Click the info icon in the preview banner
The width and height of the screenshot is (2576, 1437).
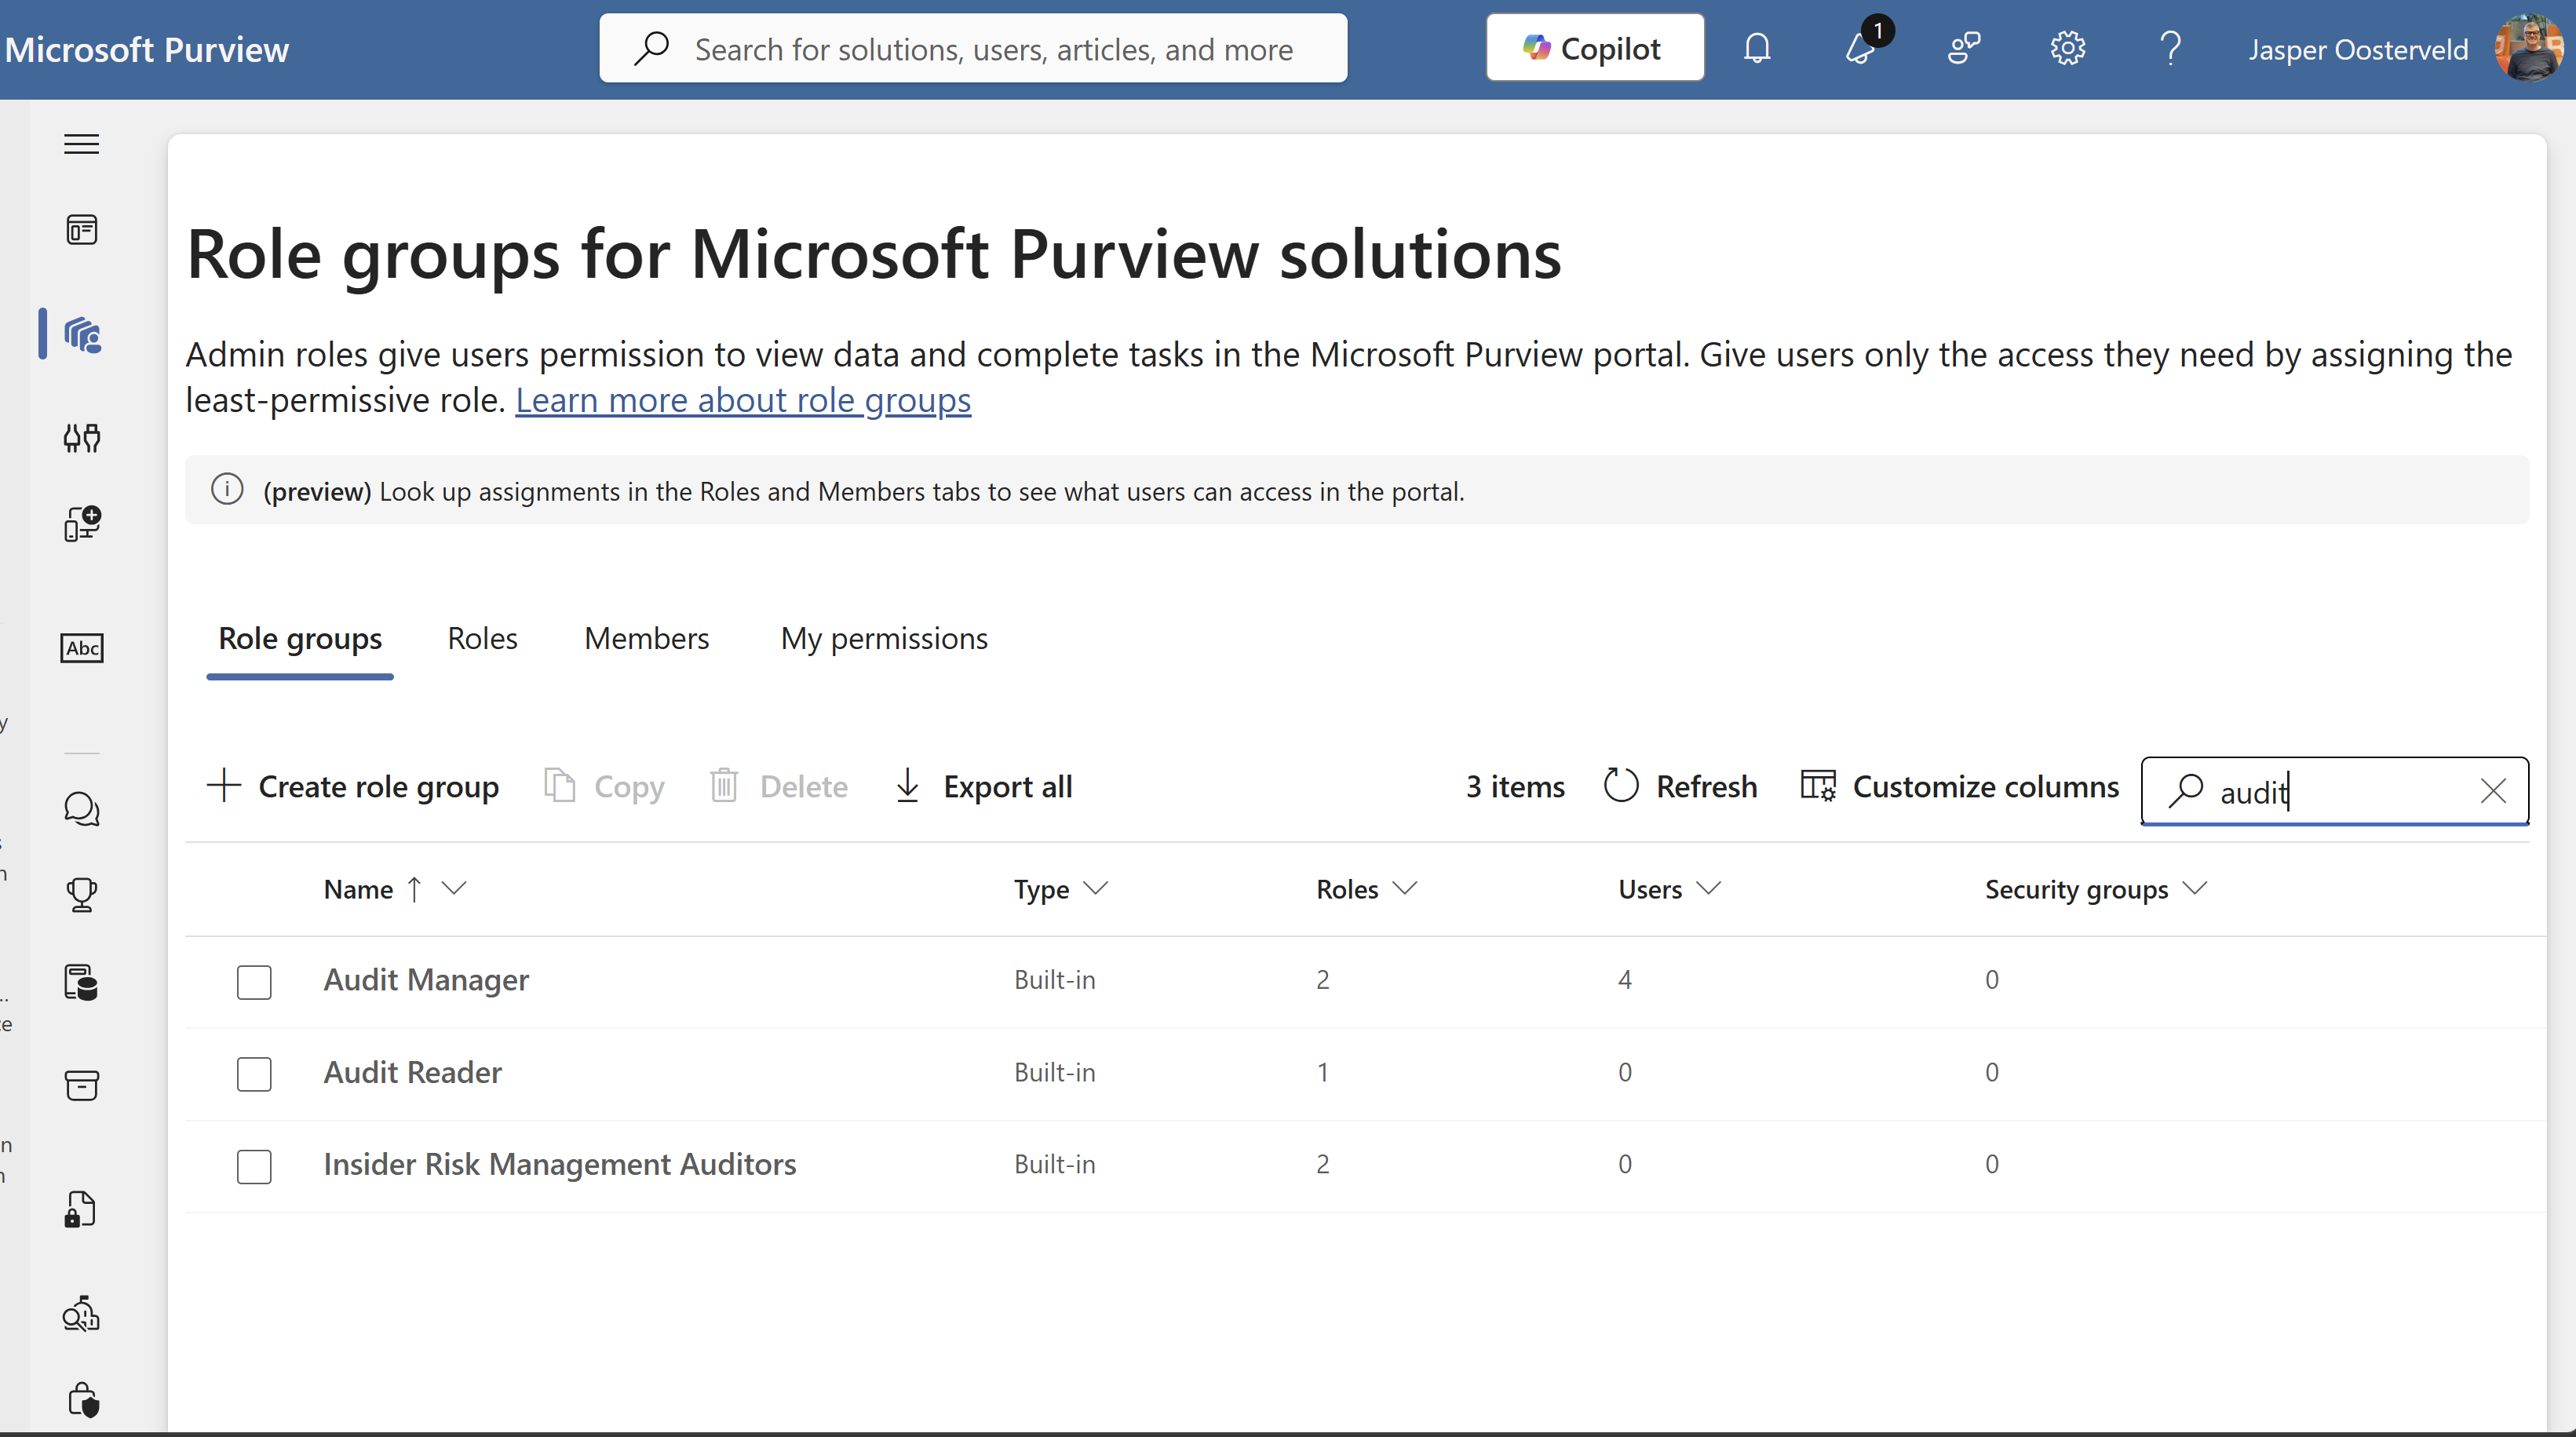click(227, 490)
